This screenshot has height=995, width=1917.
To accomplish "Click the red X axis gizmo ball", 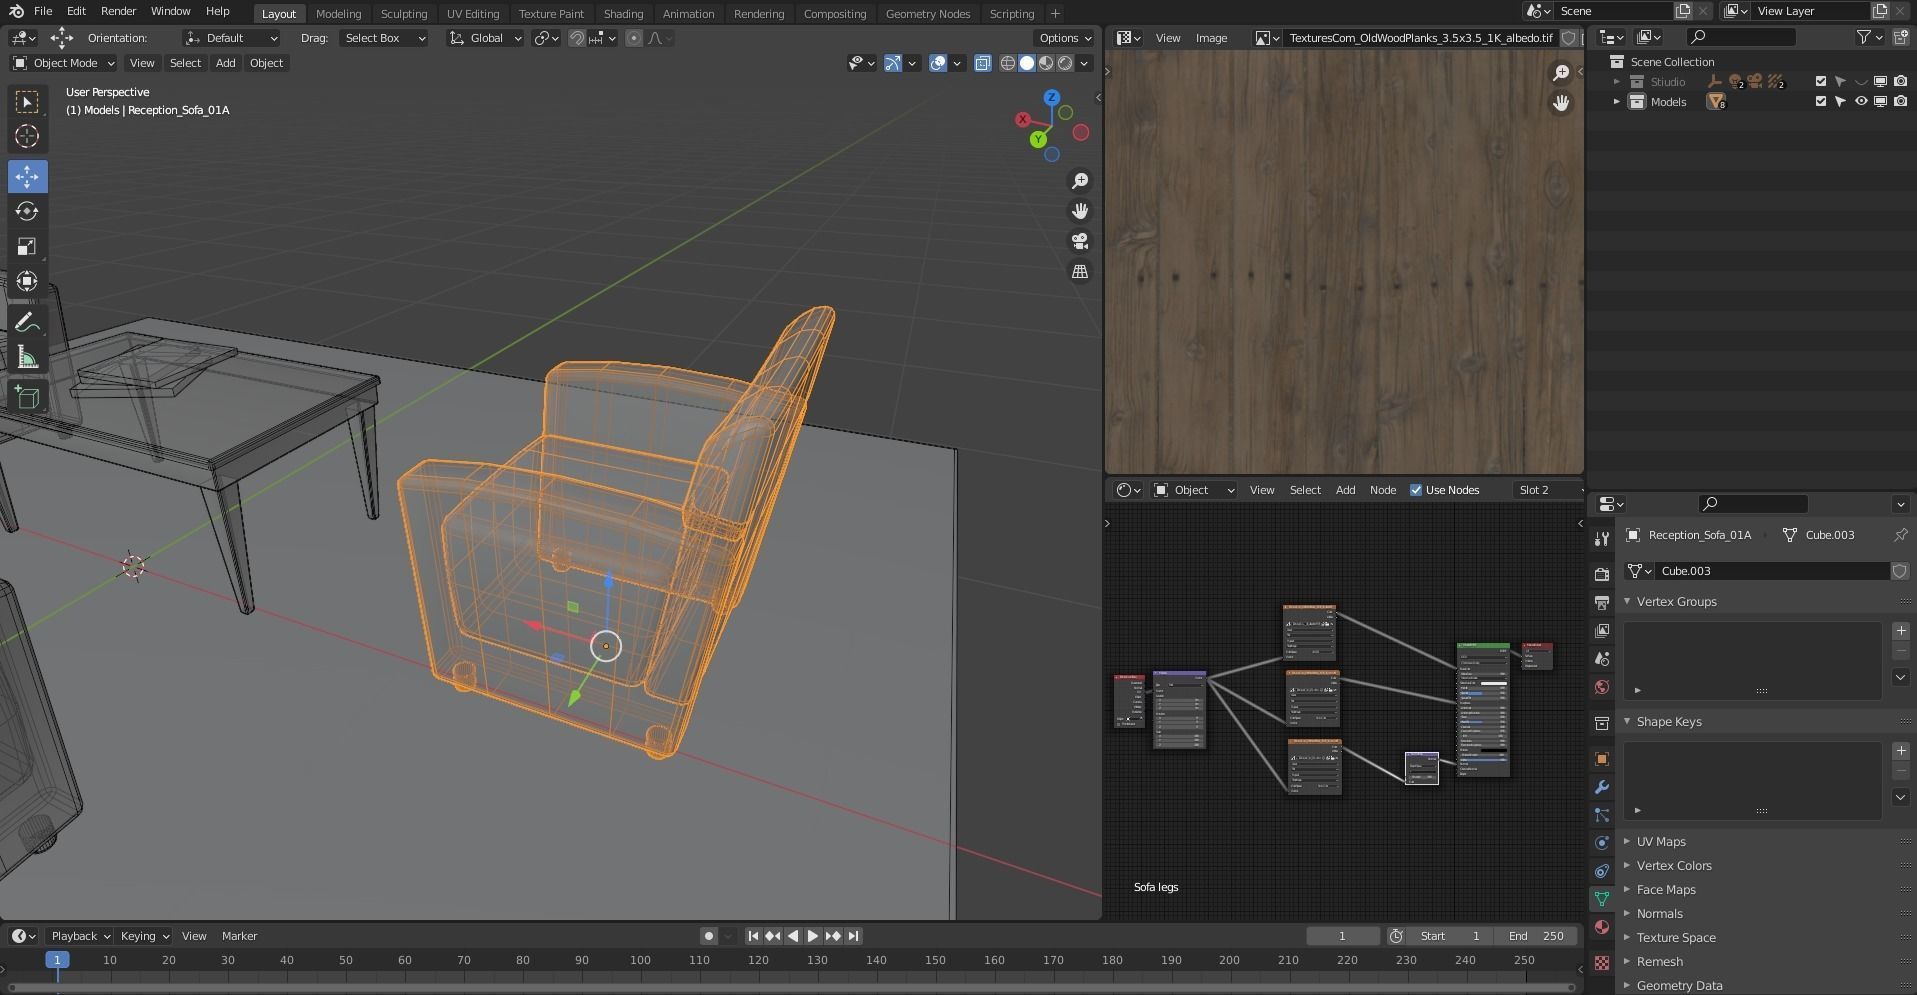I will (x=1023, y=119).
